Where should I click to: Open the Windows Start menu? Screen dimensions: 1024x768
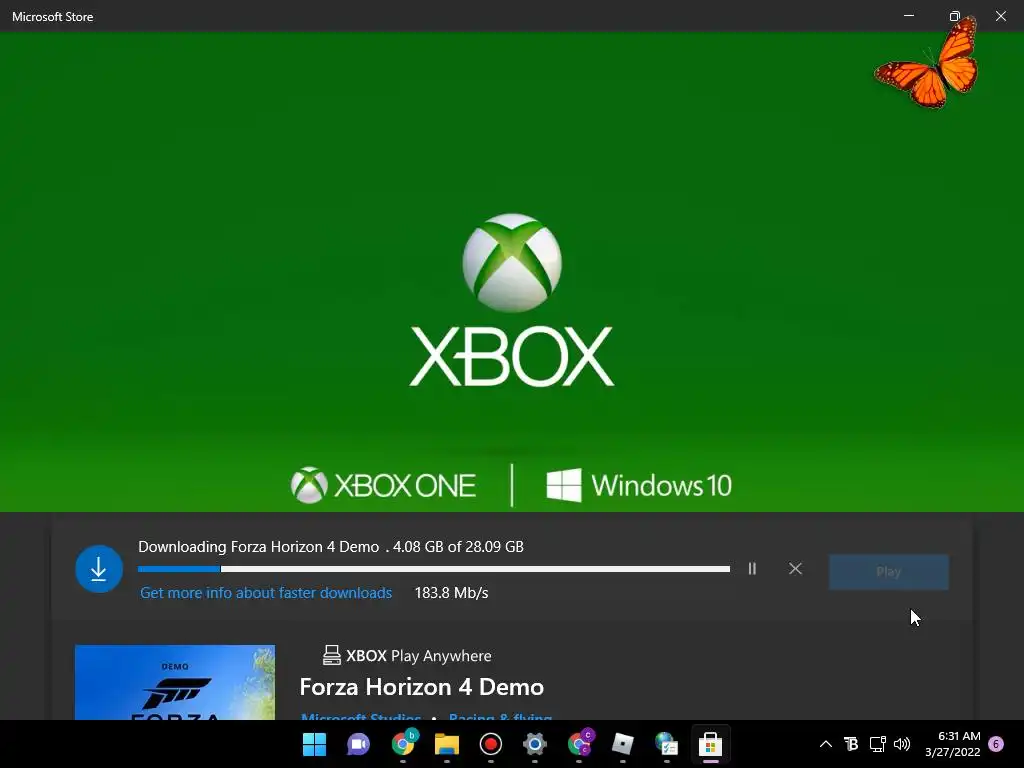[x=314, y=744]
